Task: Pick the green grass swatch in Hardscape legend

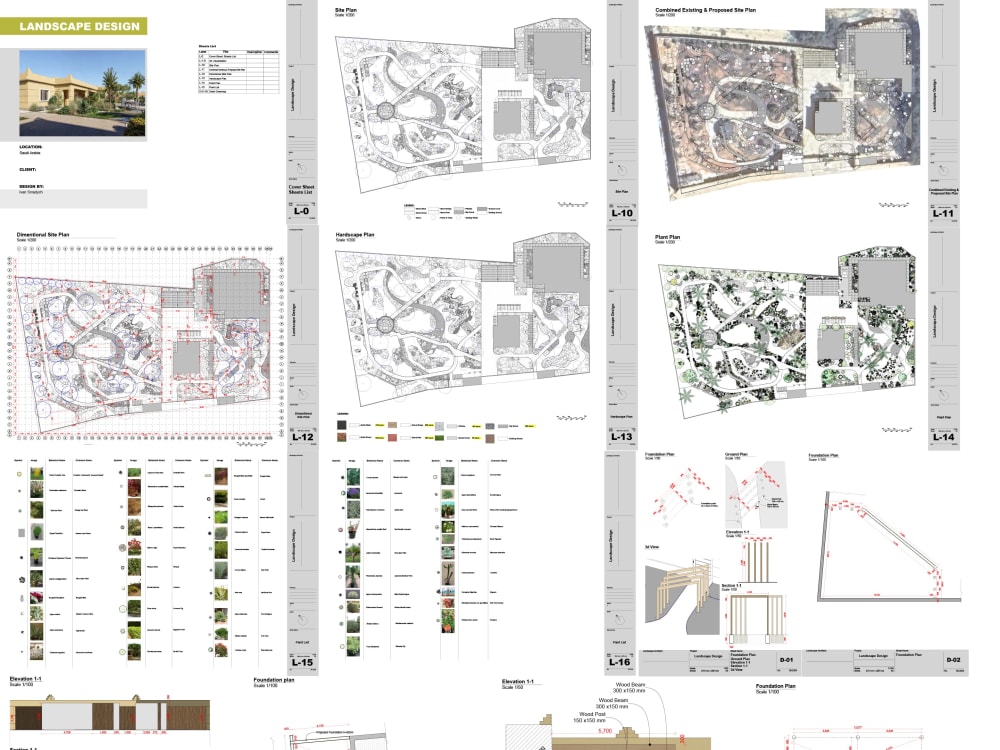Action: coord(439,438)
